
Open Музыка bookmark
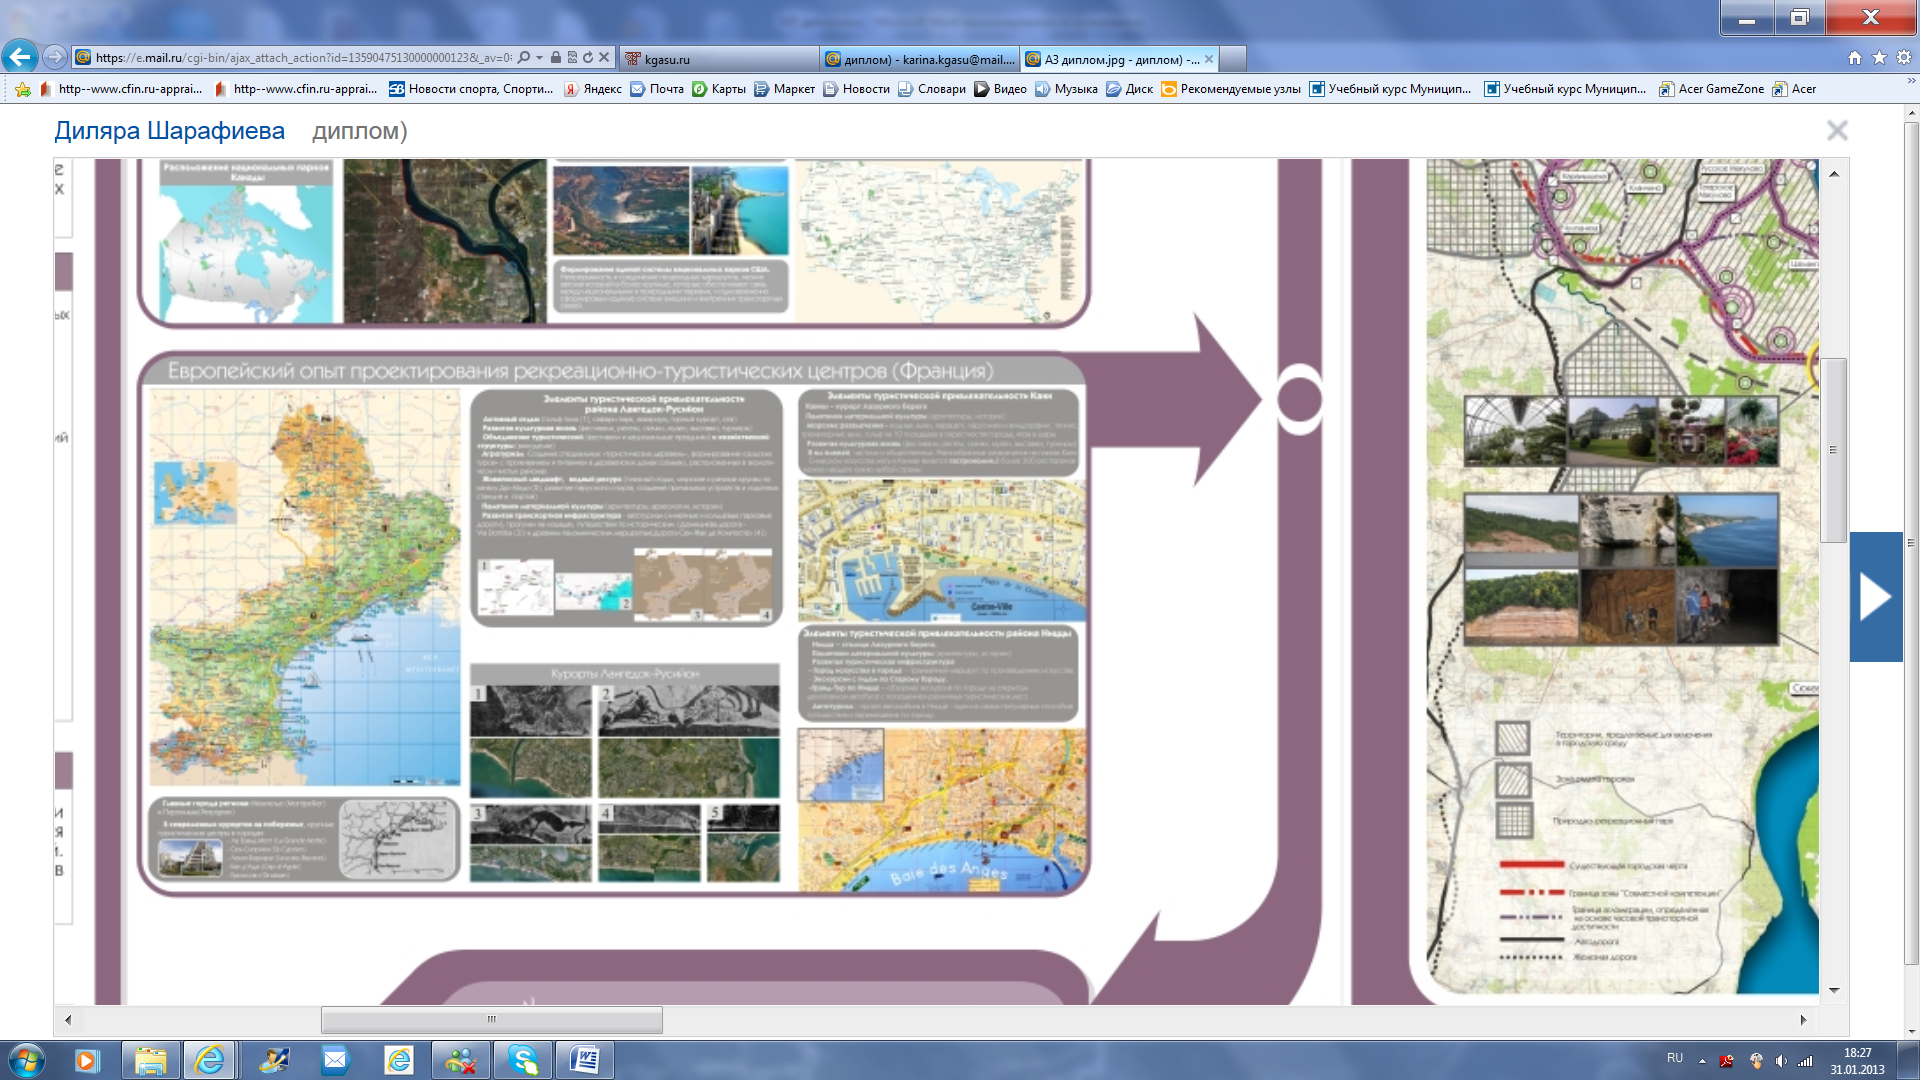1066,89
